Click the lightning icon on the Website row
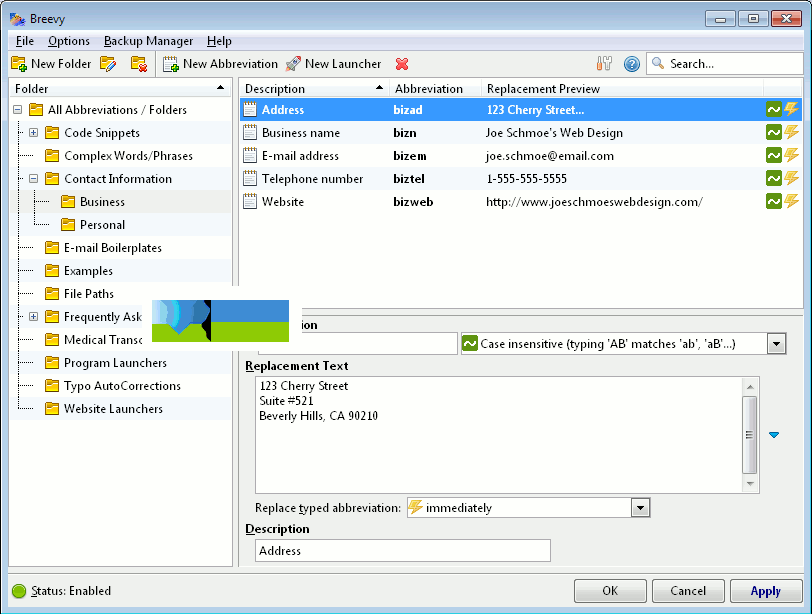The height and width of the screenshot is (614, 812). coord(791,201)
